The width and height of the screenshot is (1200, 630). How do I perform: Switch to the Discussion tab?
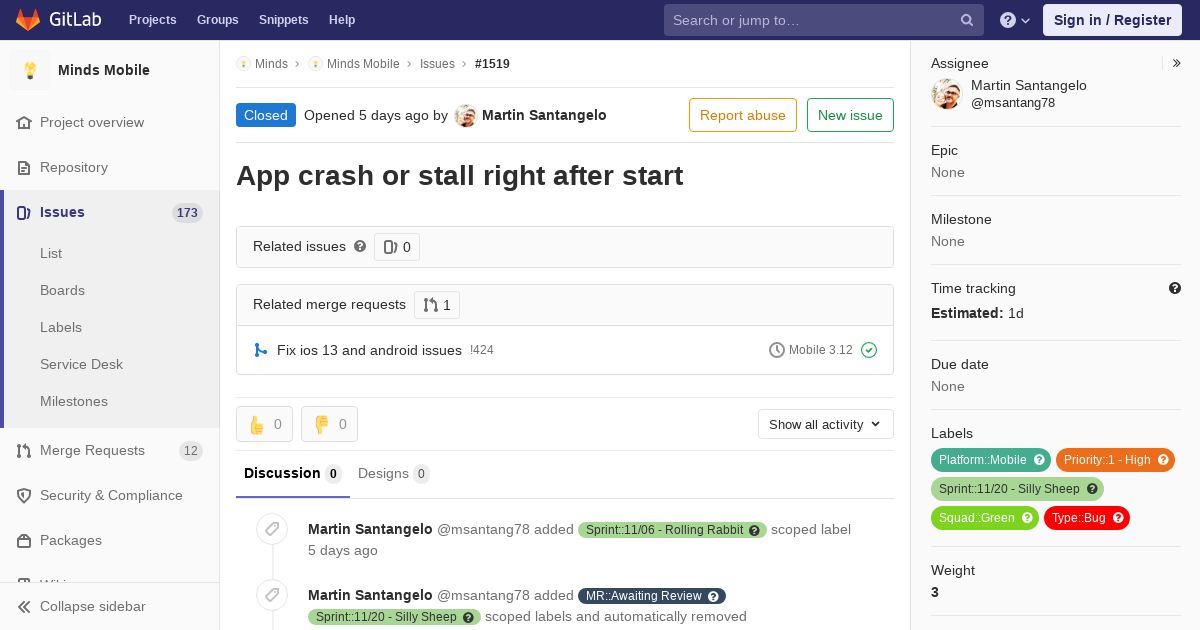292,473
